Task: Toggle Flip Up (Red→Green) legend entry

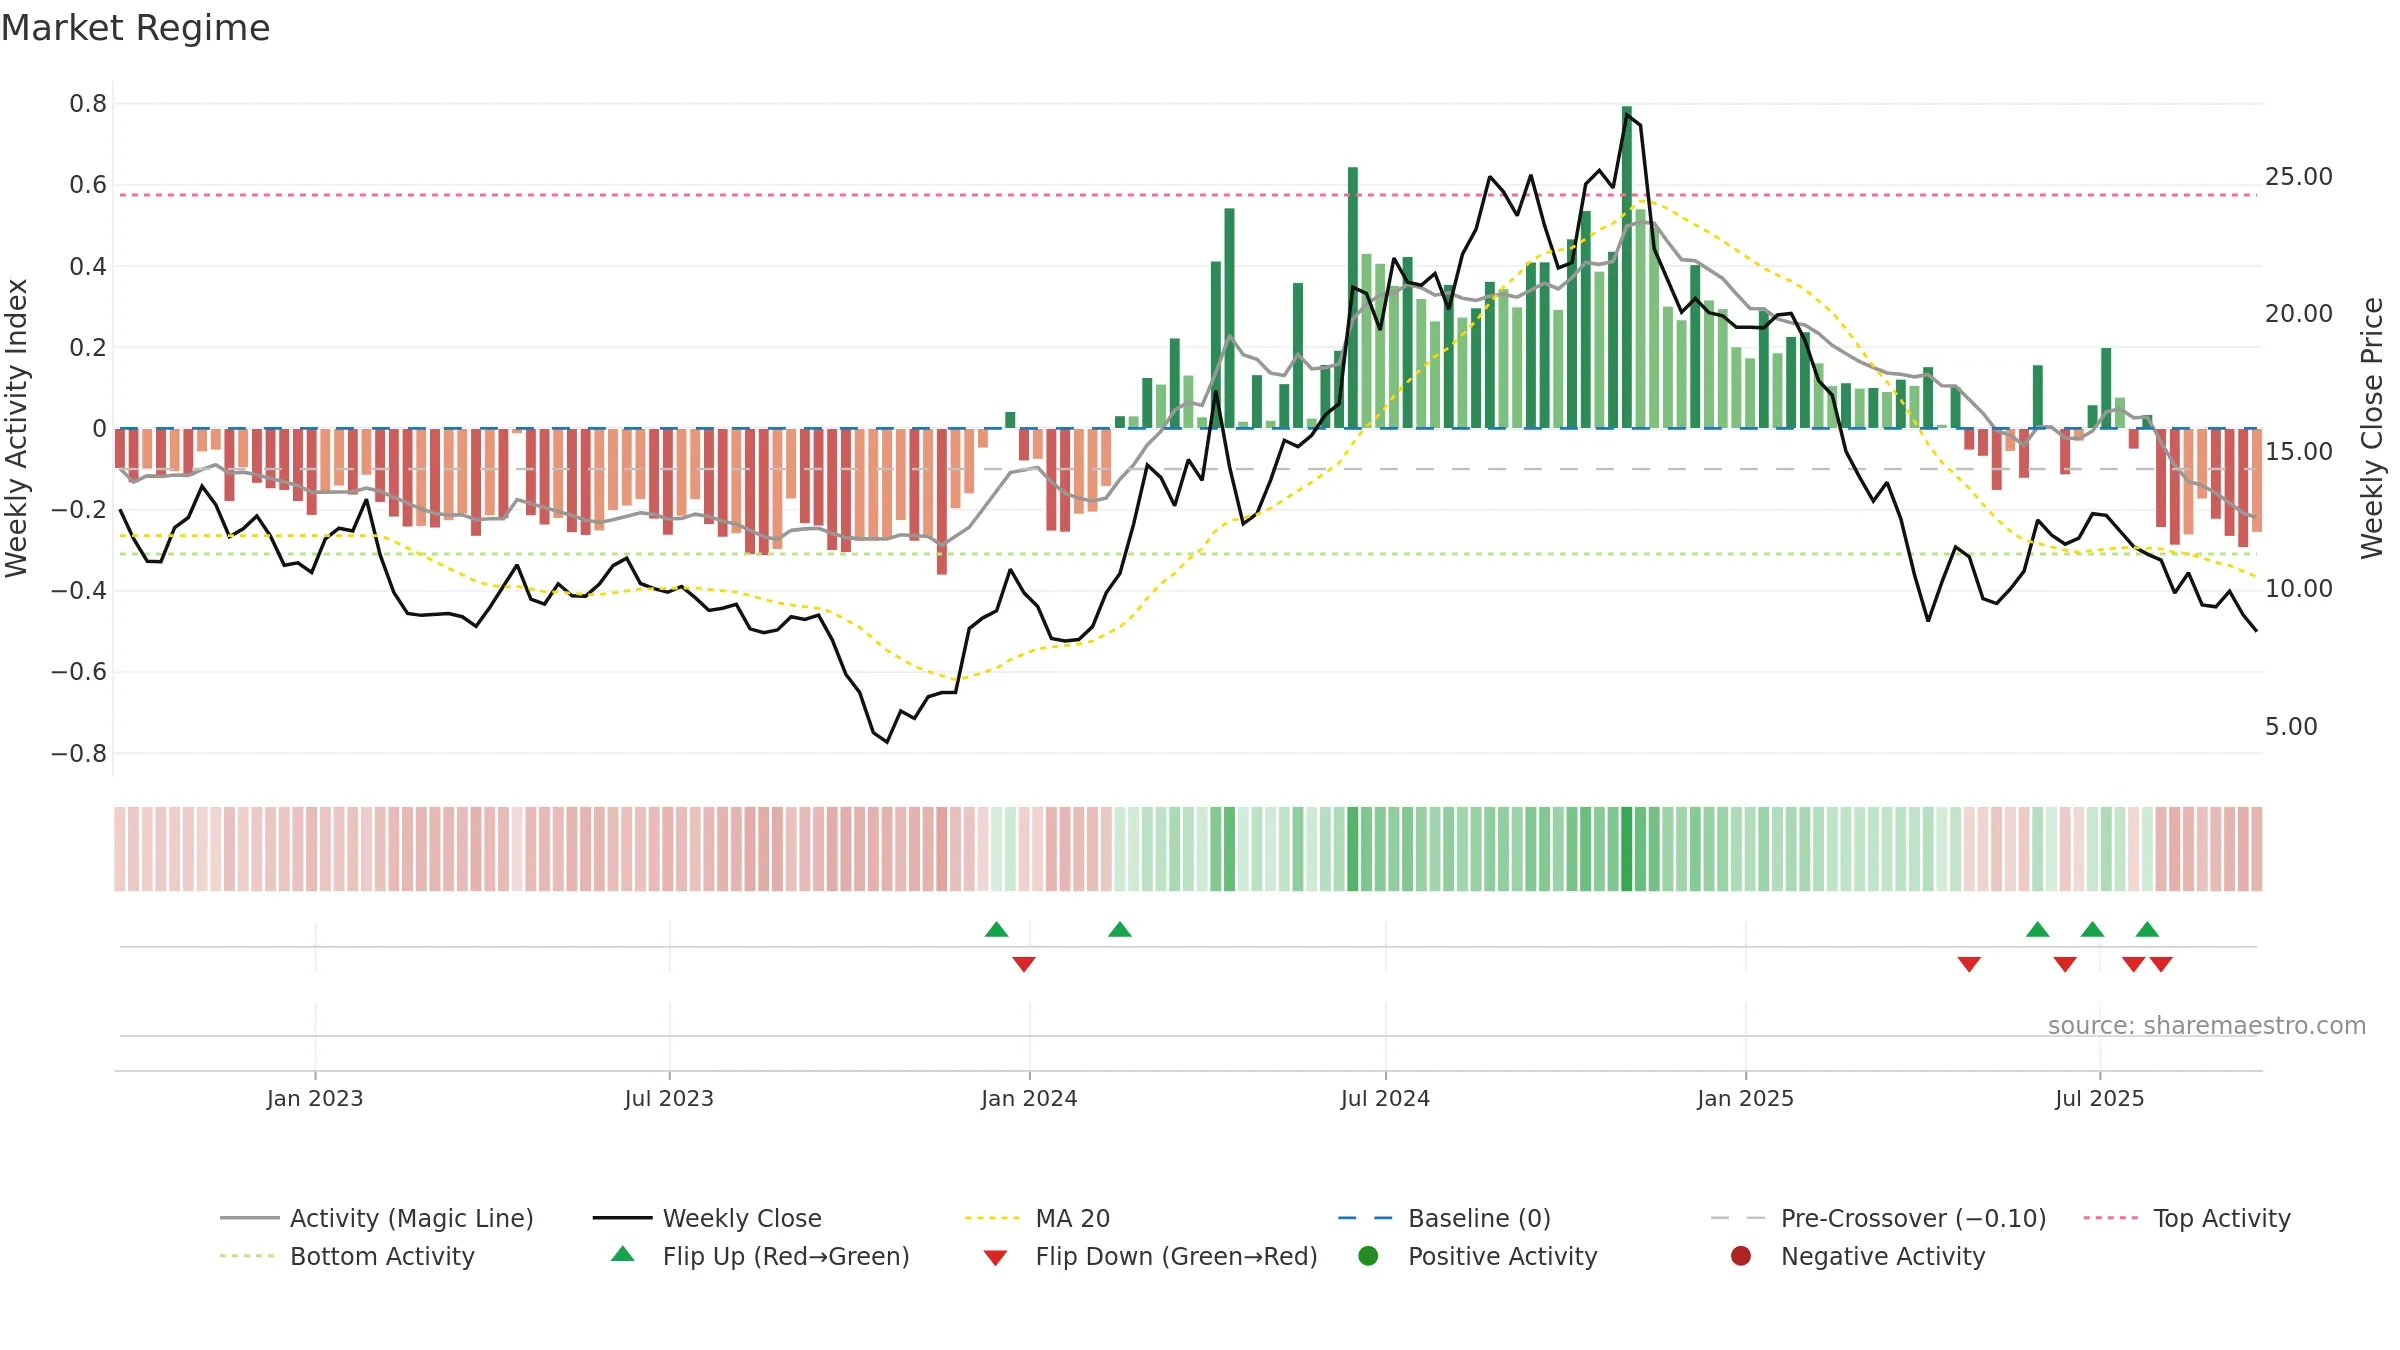Action: pos(760,1256)
